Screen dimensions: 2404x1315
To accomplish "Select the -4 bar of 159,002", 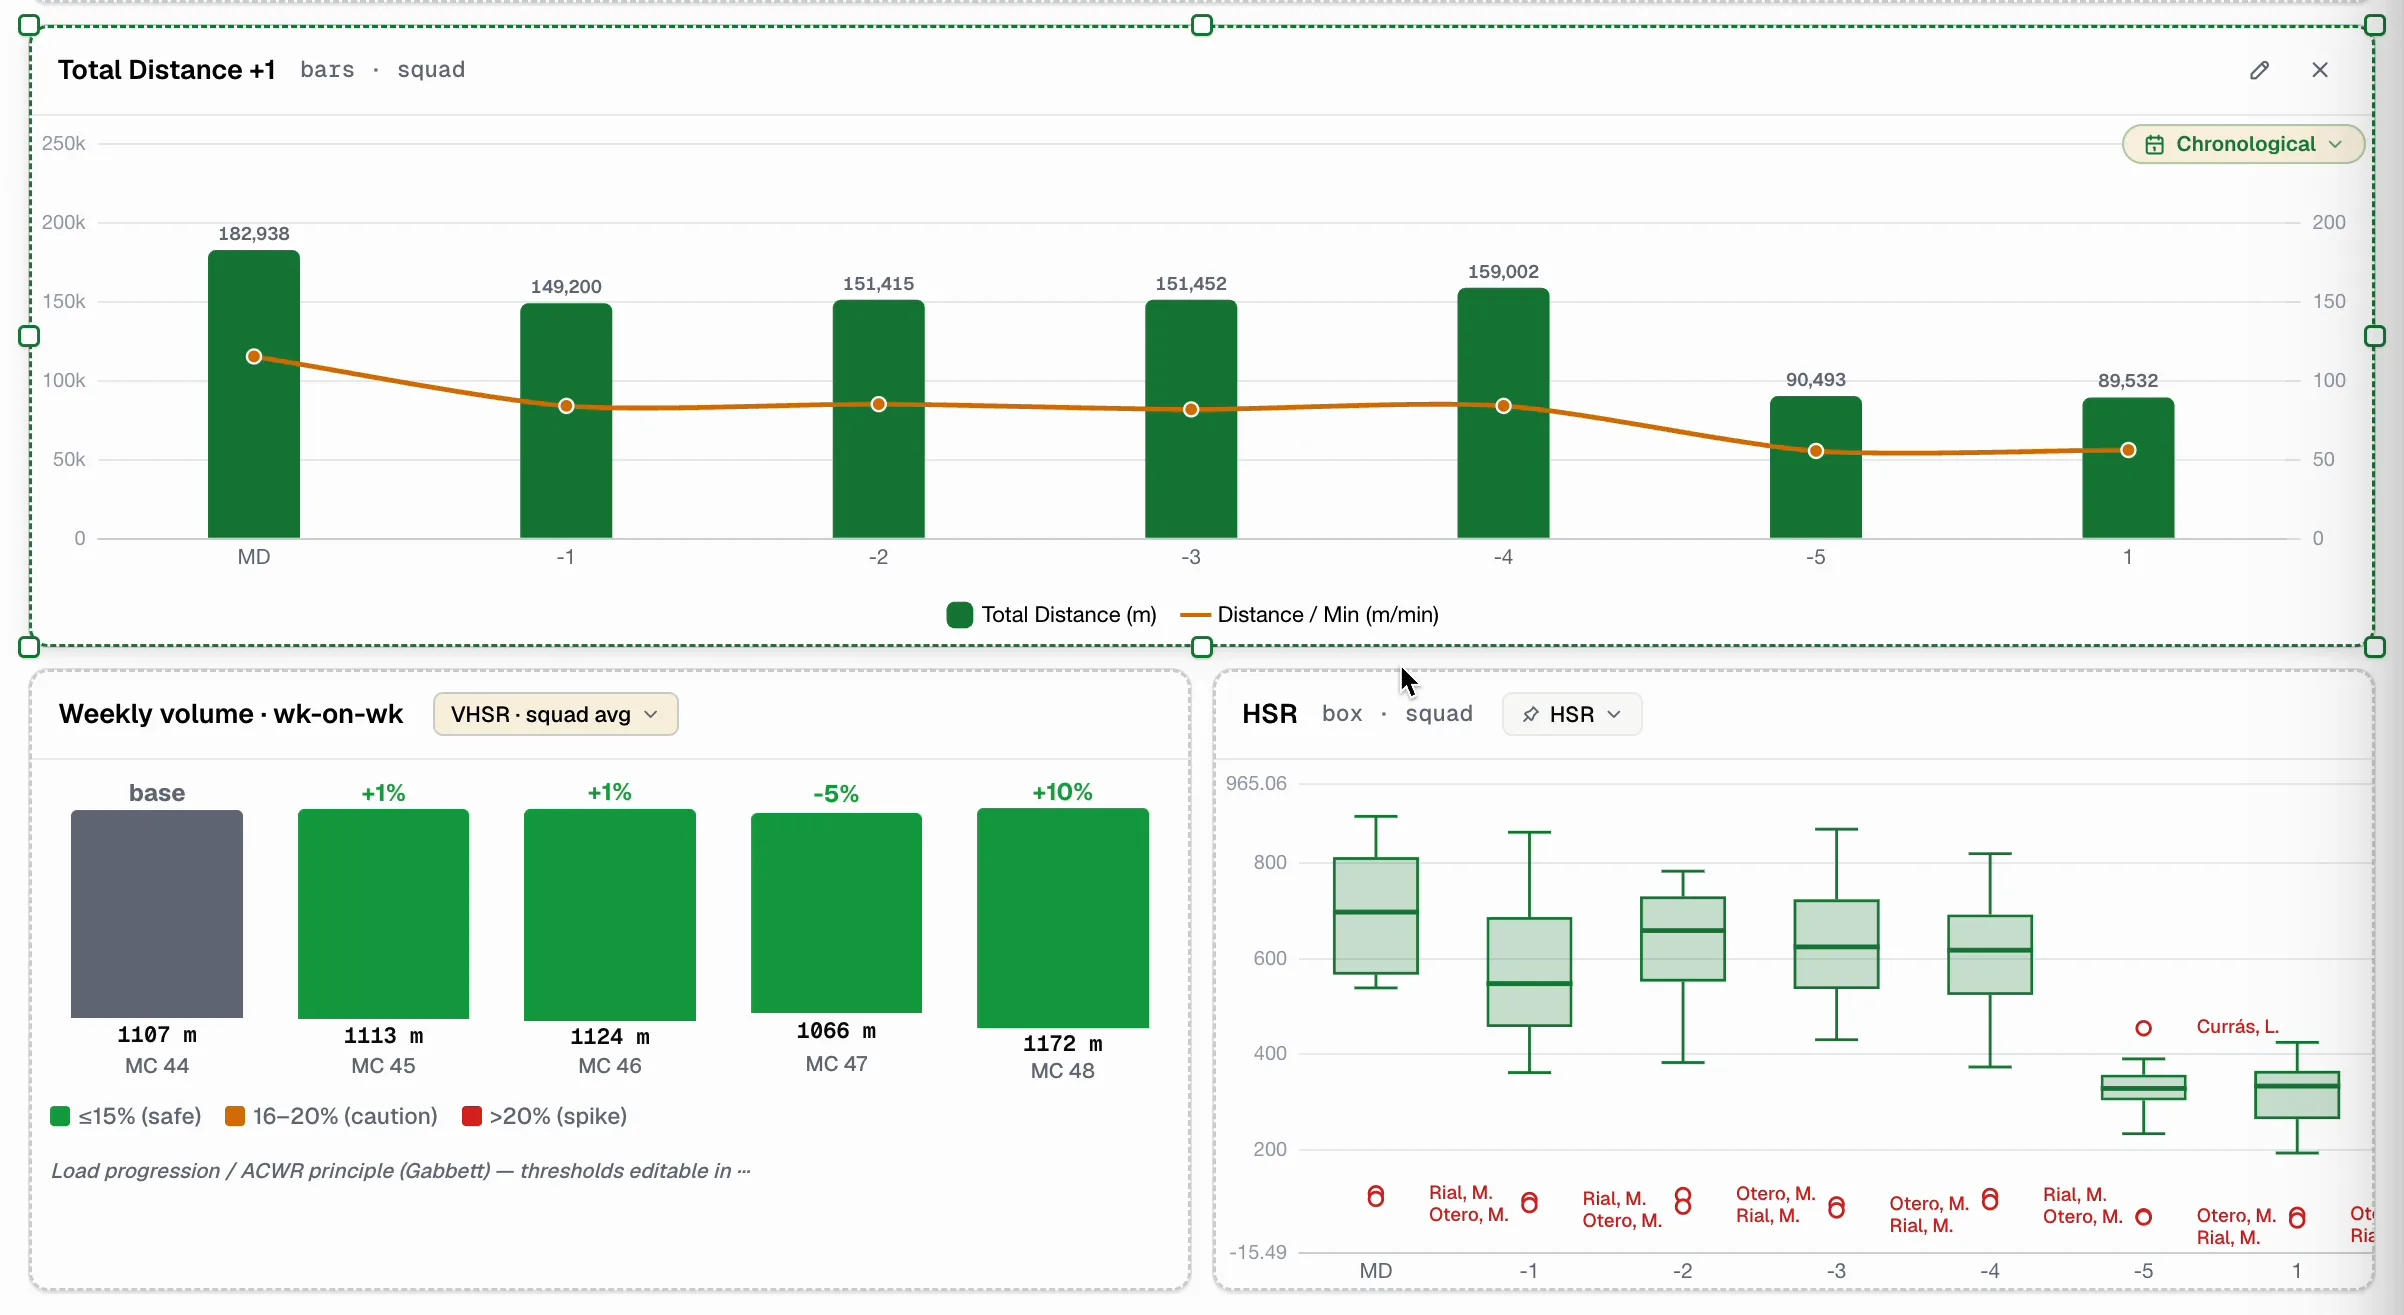I will (1503, 413).
